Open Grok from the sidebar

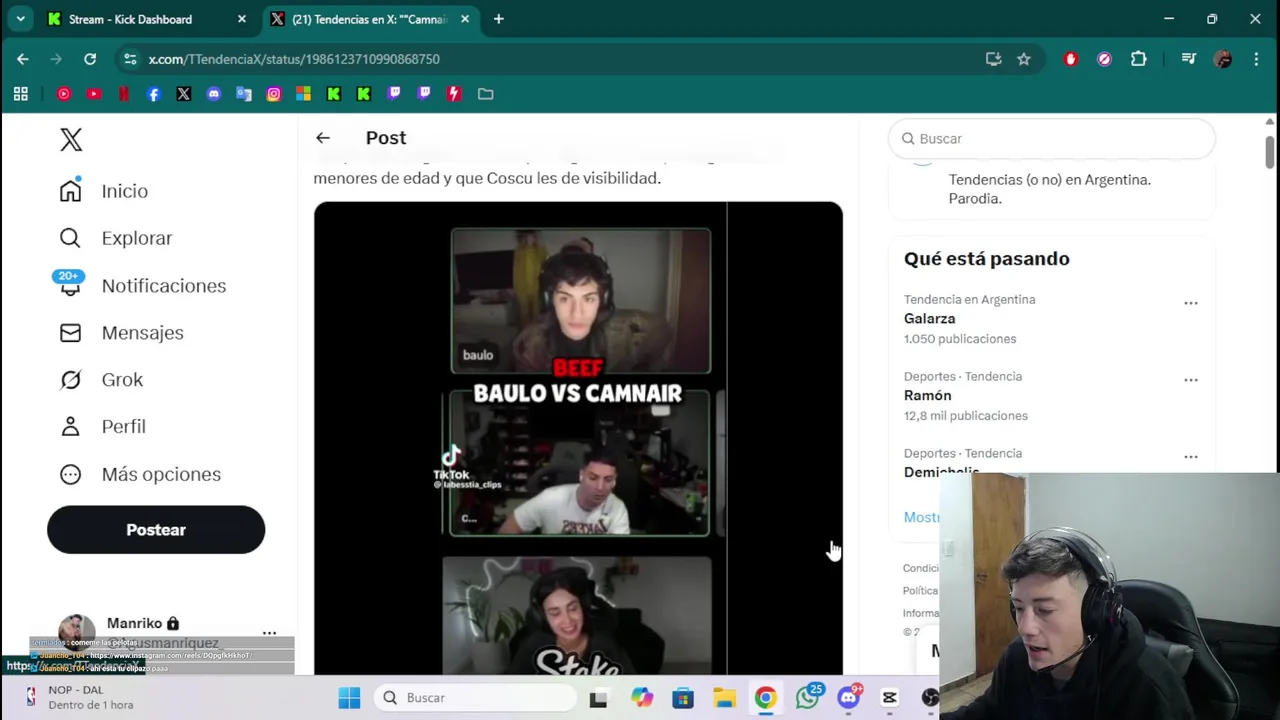click(x=101, y=380)
